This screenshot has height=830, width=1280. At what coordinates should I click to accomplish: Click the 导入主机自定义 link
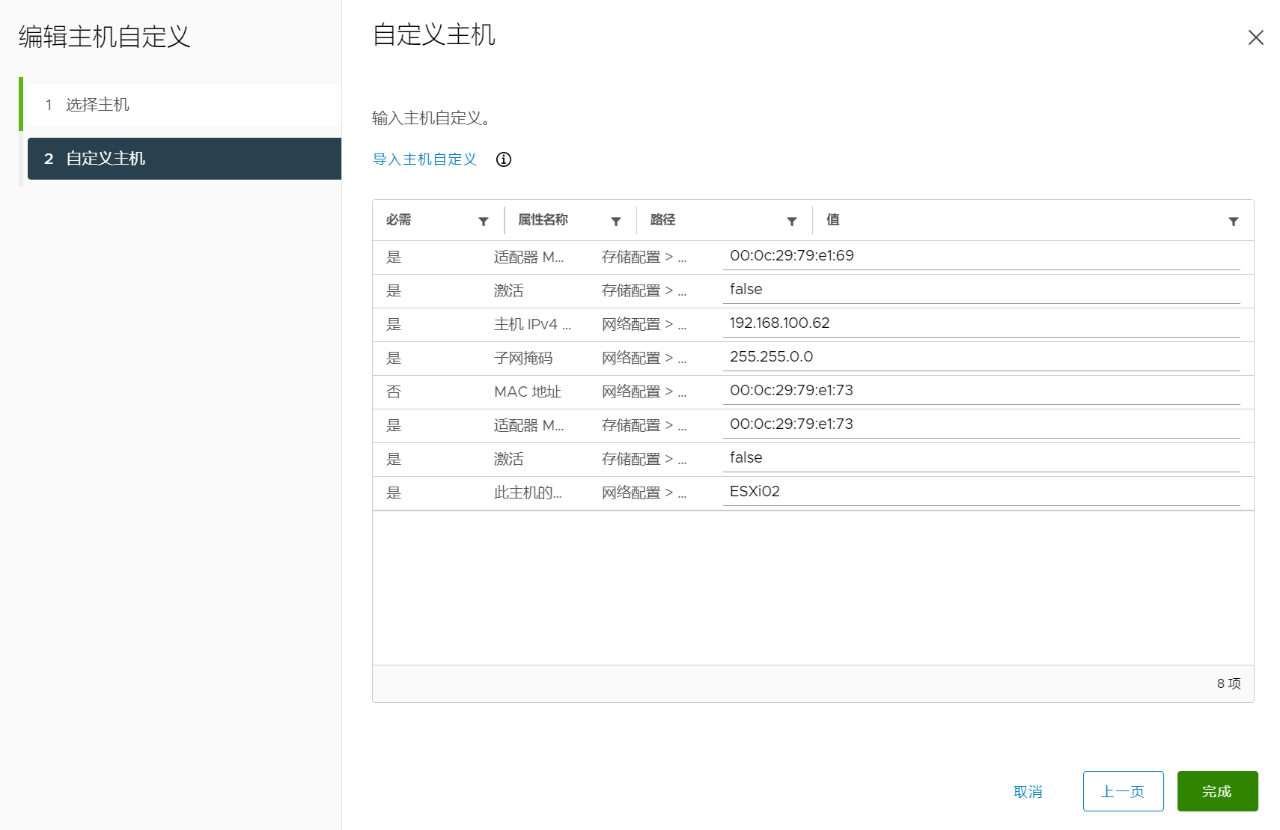(424, 160)
